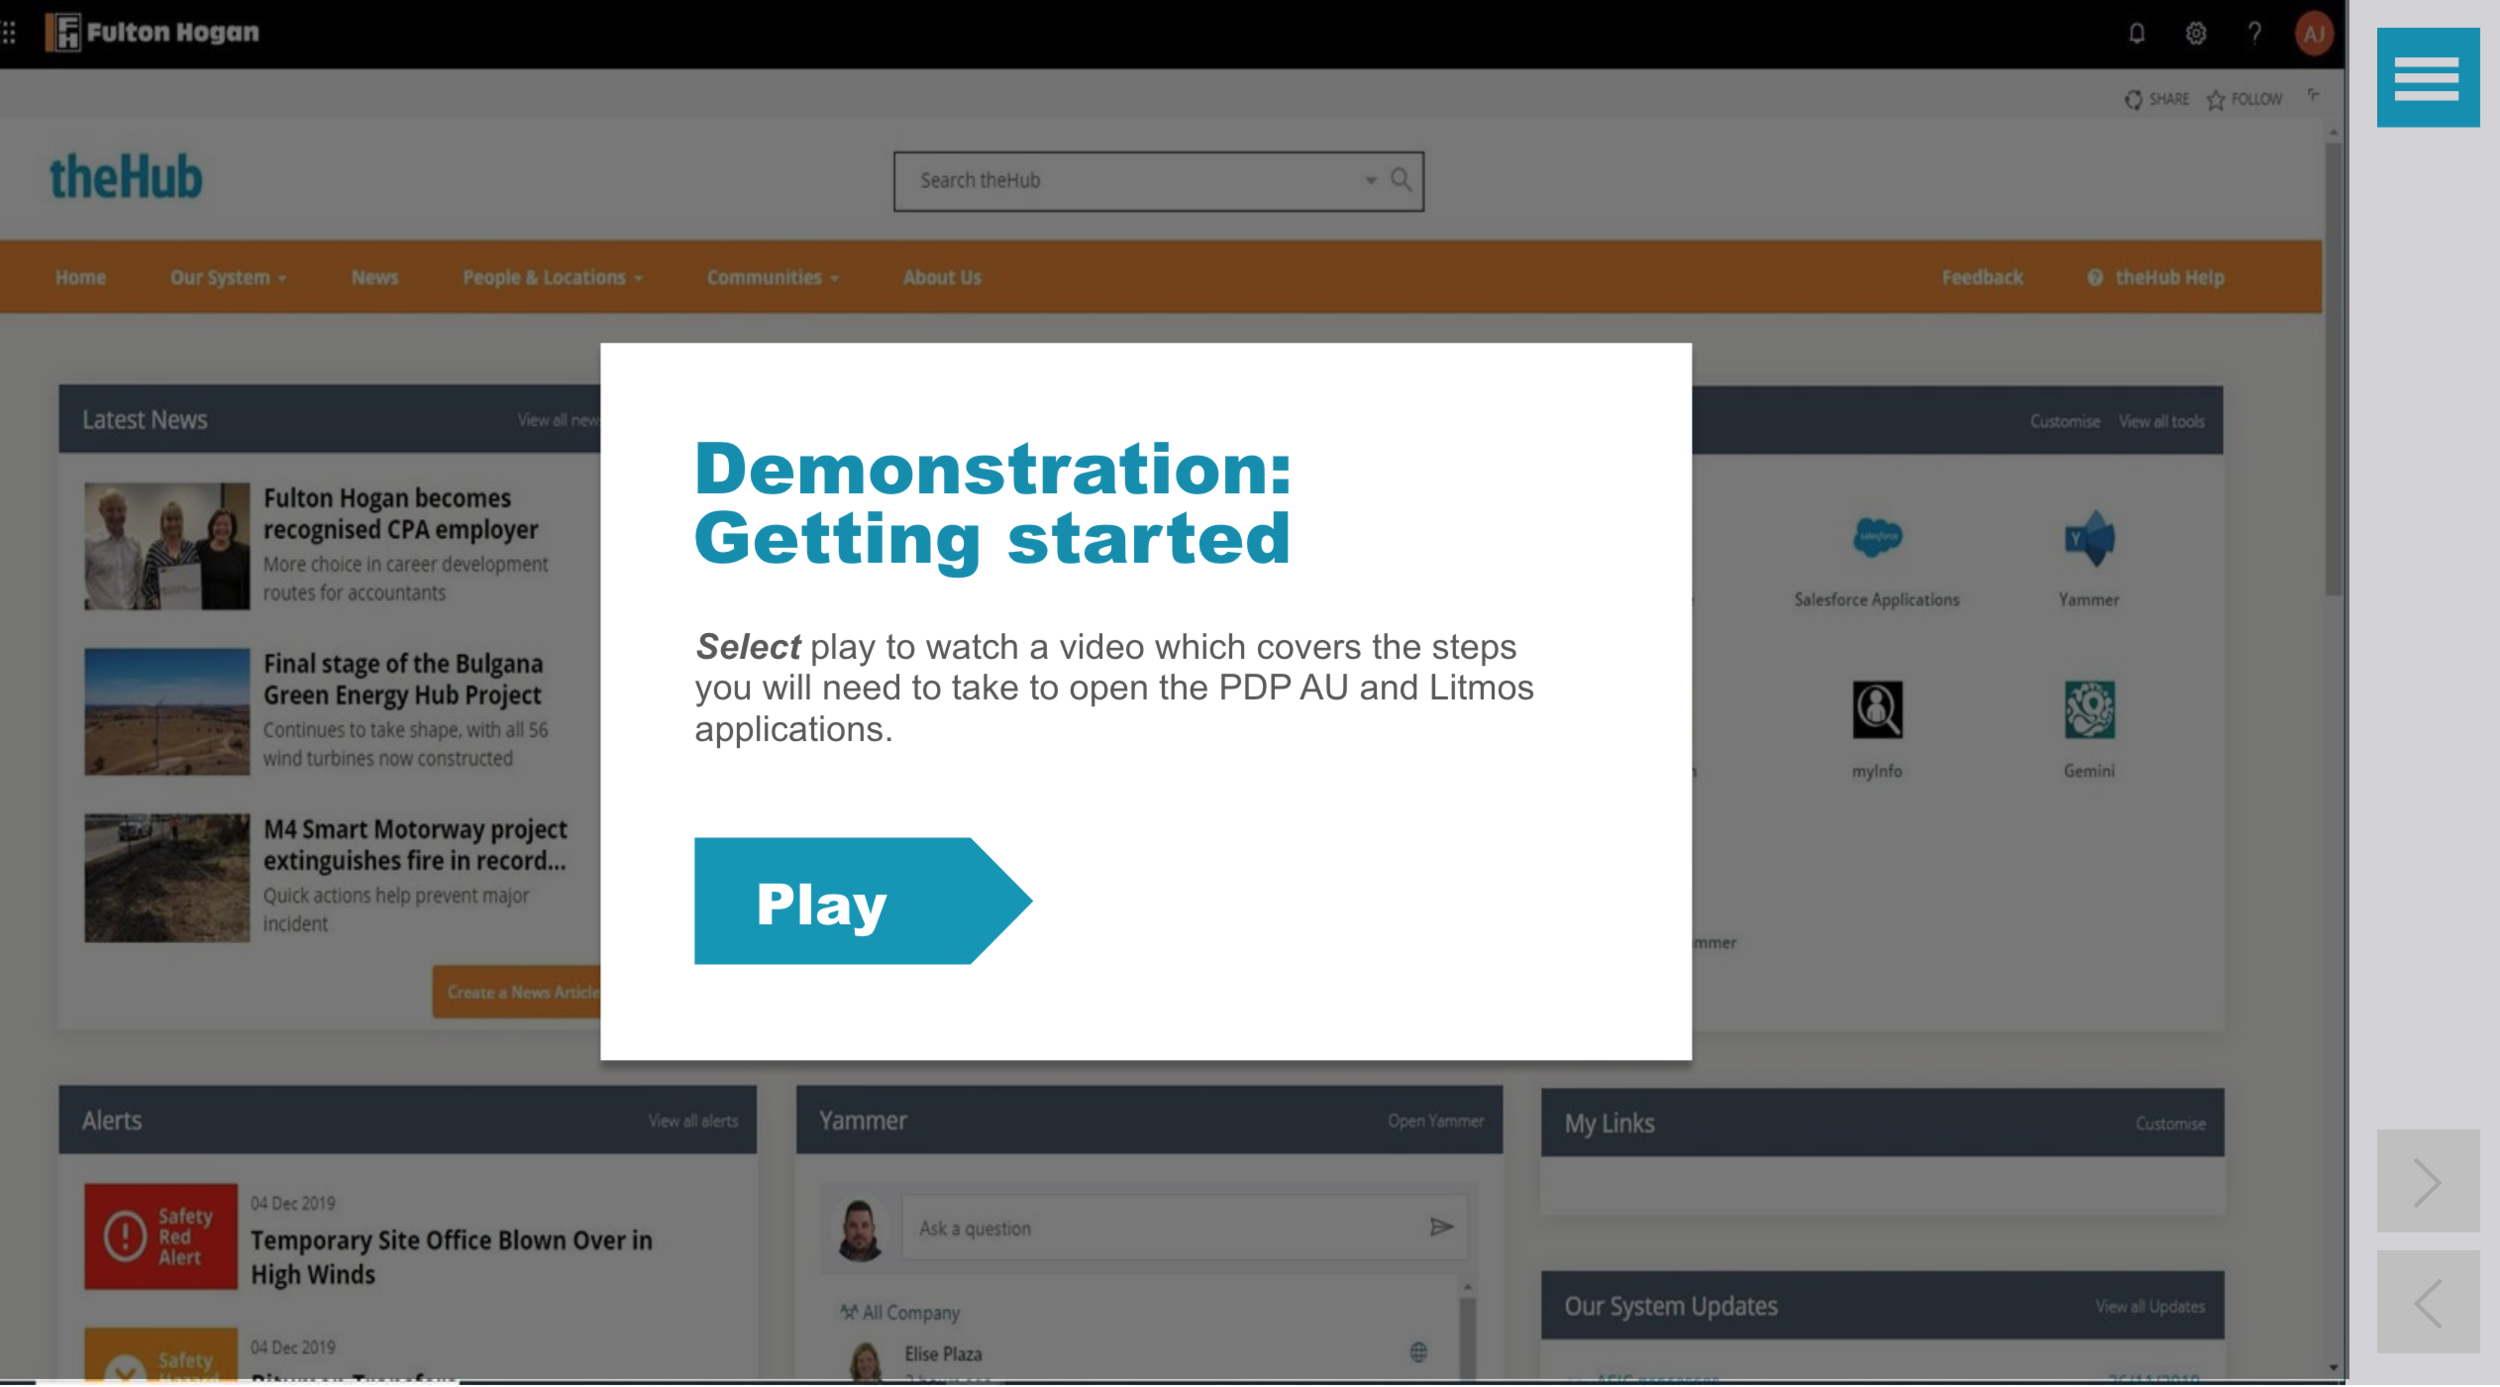2500x1387 pixels.
Task: Click the app launcher grid icon
Action: (x=10, y=33)
